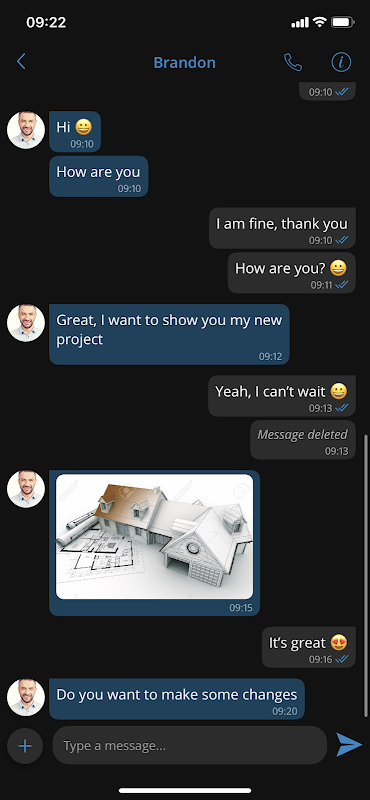Select the Message deleted bubble
This screenshot has height=800, width=370.
tap(303, 440)
